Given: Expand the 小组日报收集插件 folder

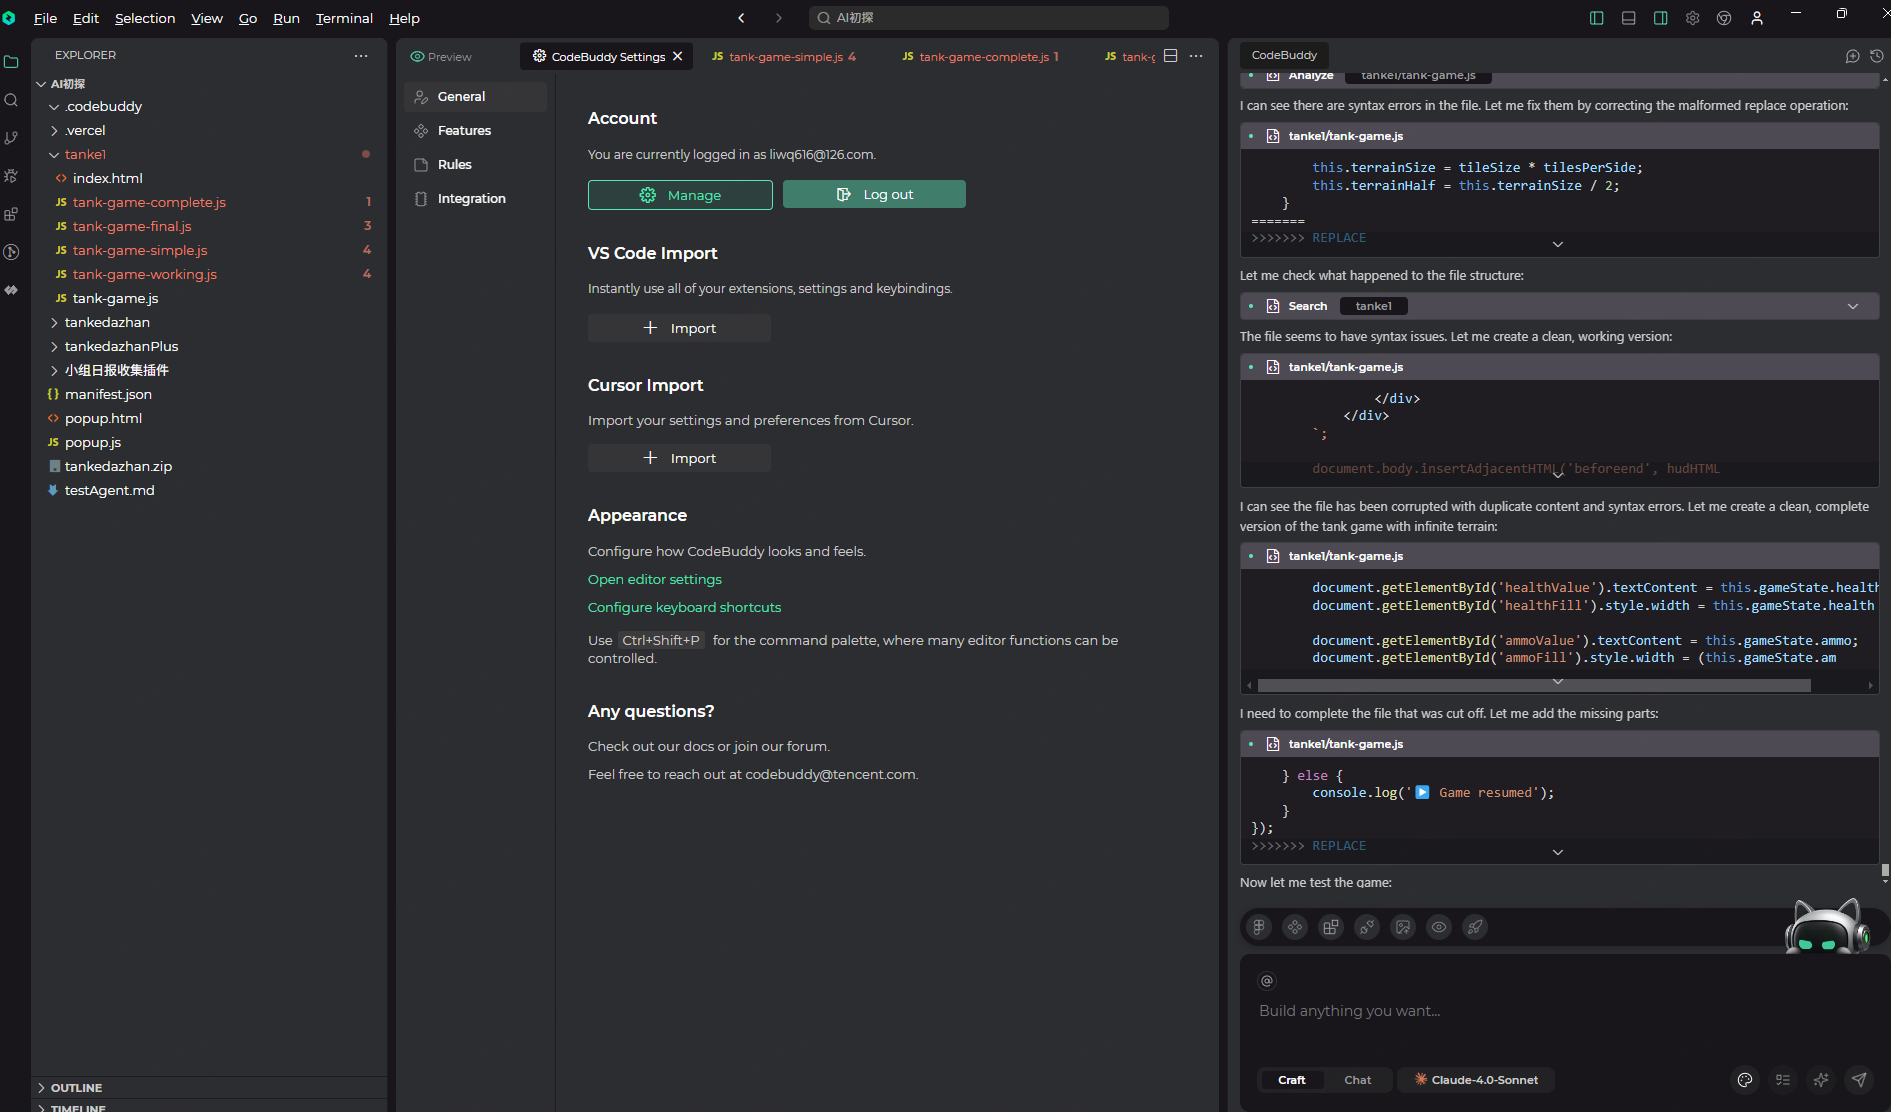Looking at the screenshot, I should pos(54,371).
